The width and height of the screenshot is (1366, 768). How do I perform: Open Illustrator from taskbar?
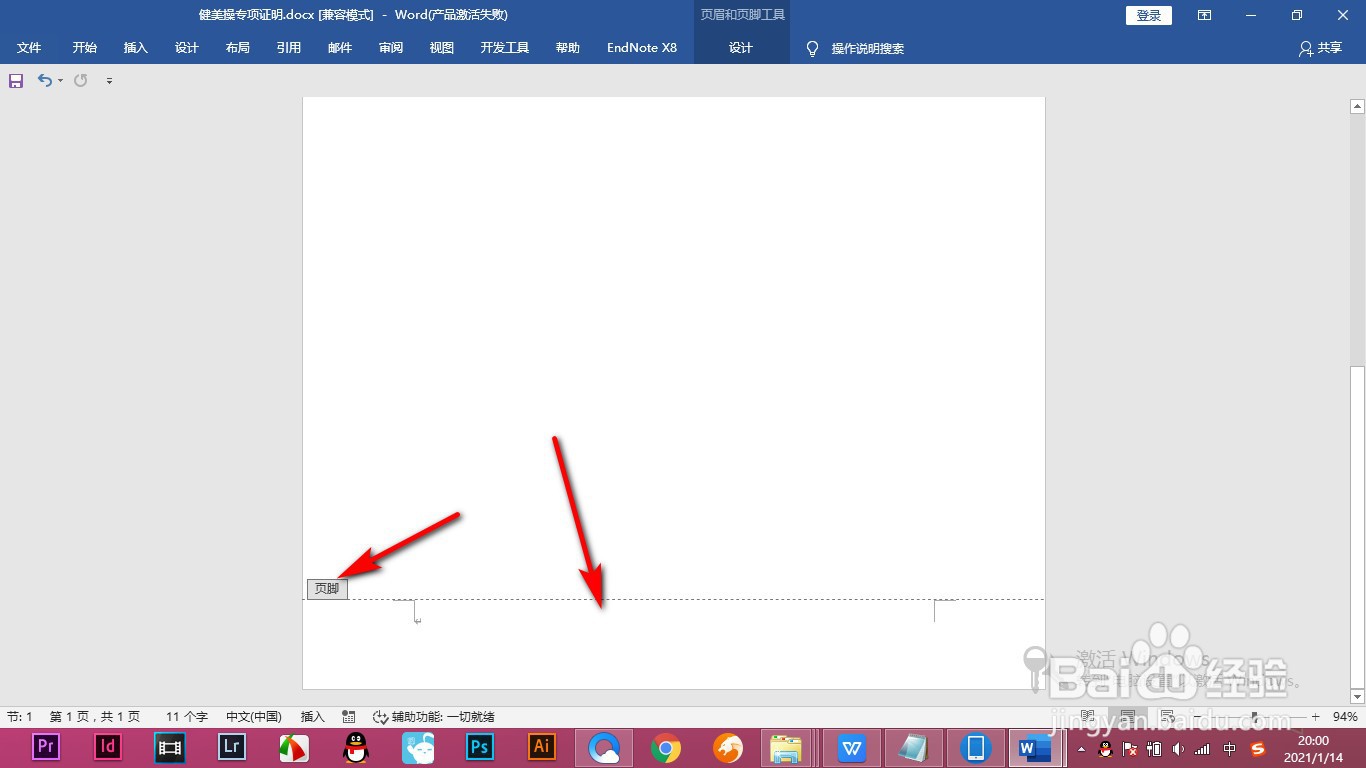(542, 747)
